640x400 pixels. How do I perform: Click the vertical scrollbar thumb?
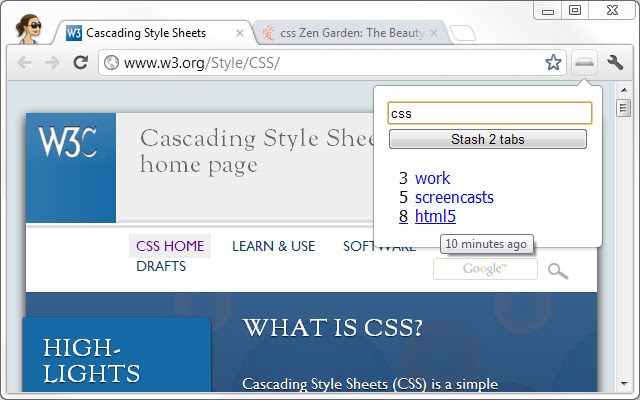tap(623, 108)
